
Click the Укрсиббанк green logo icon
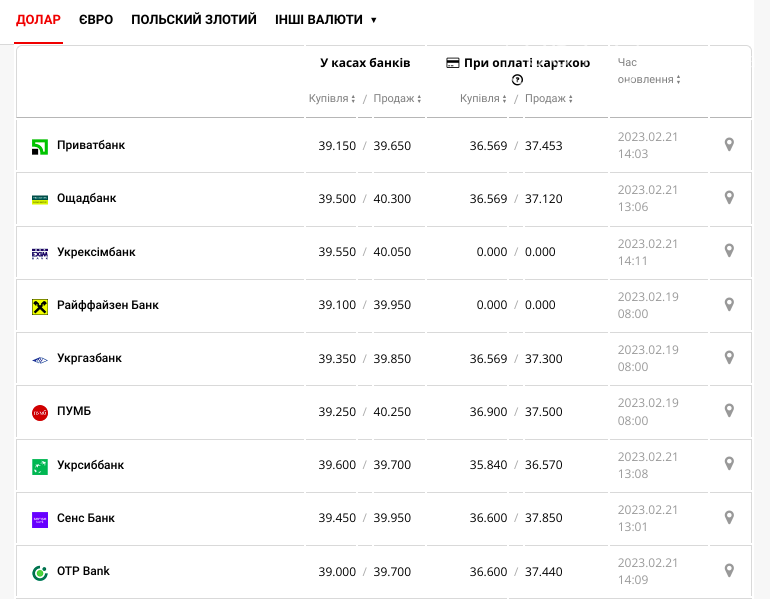click(x=40, y=466)
